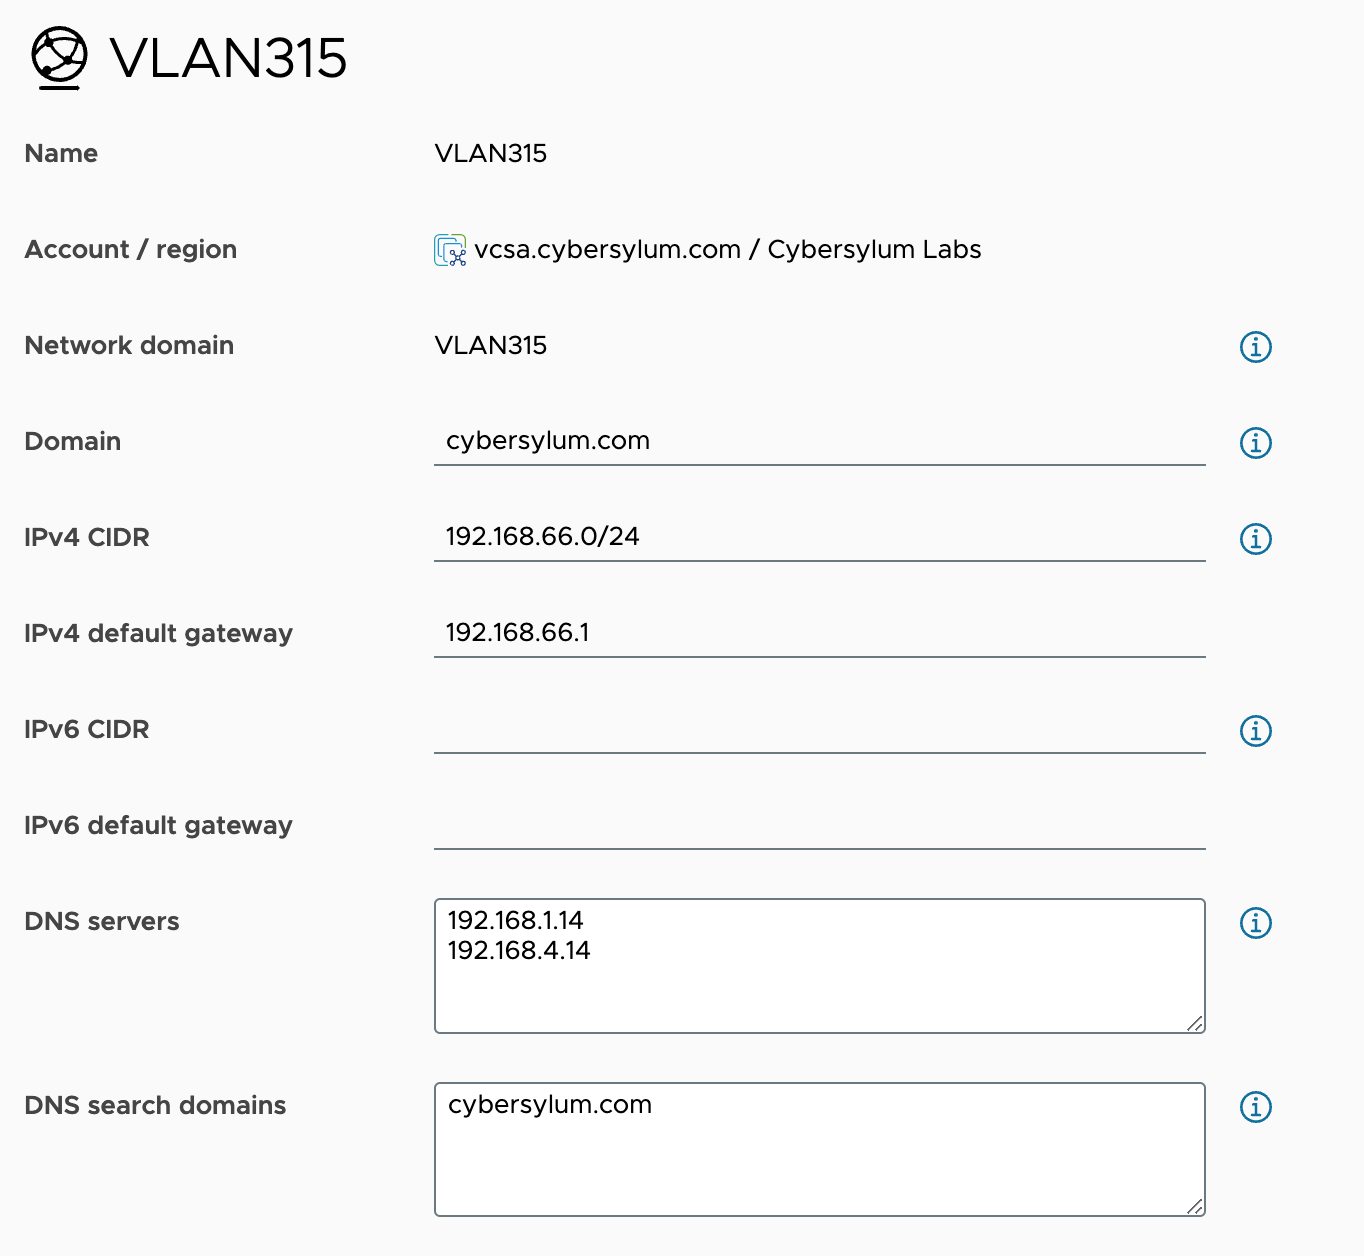Click DNS search domains info icon

[x=1255, y=1107]
